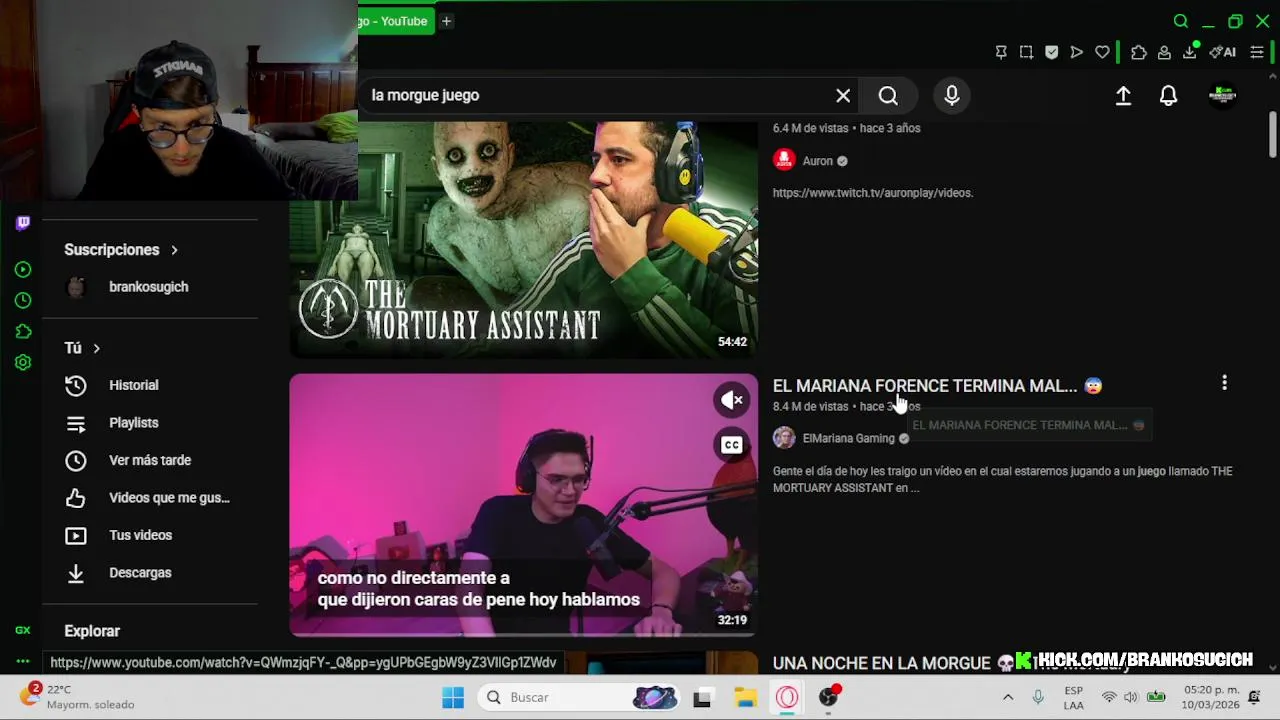1280x720 pixels.
Task: Open the UNA NOCHE EN LA MORGUE video title
Action: pyautogui.click(x=882, y=663)
